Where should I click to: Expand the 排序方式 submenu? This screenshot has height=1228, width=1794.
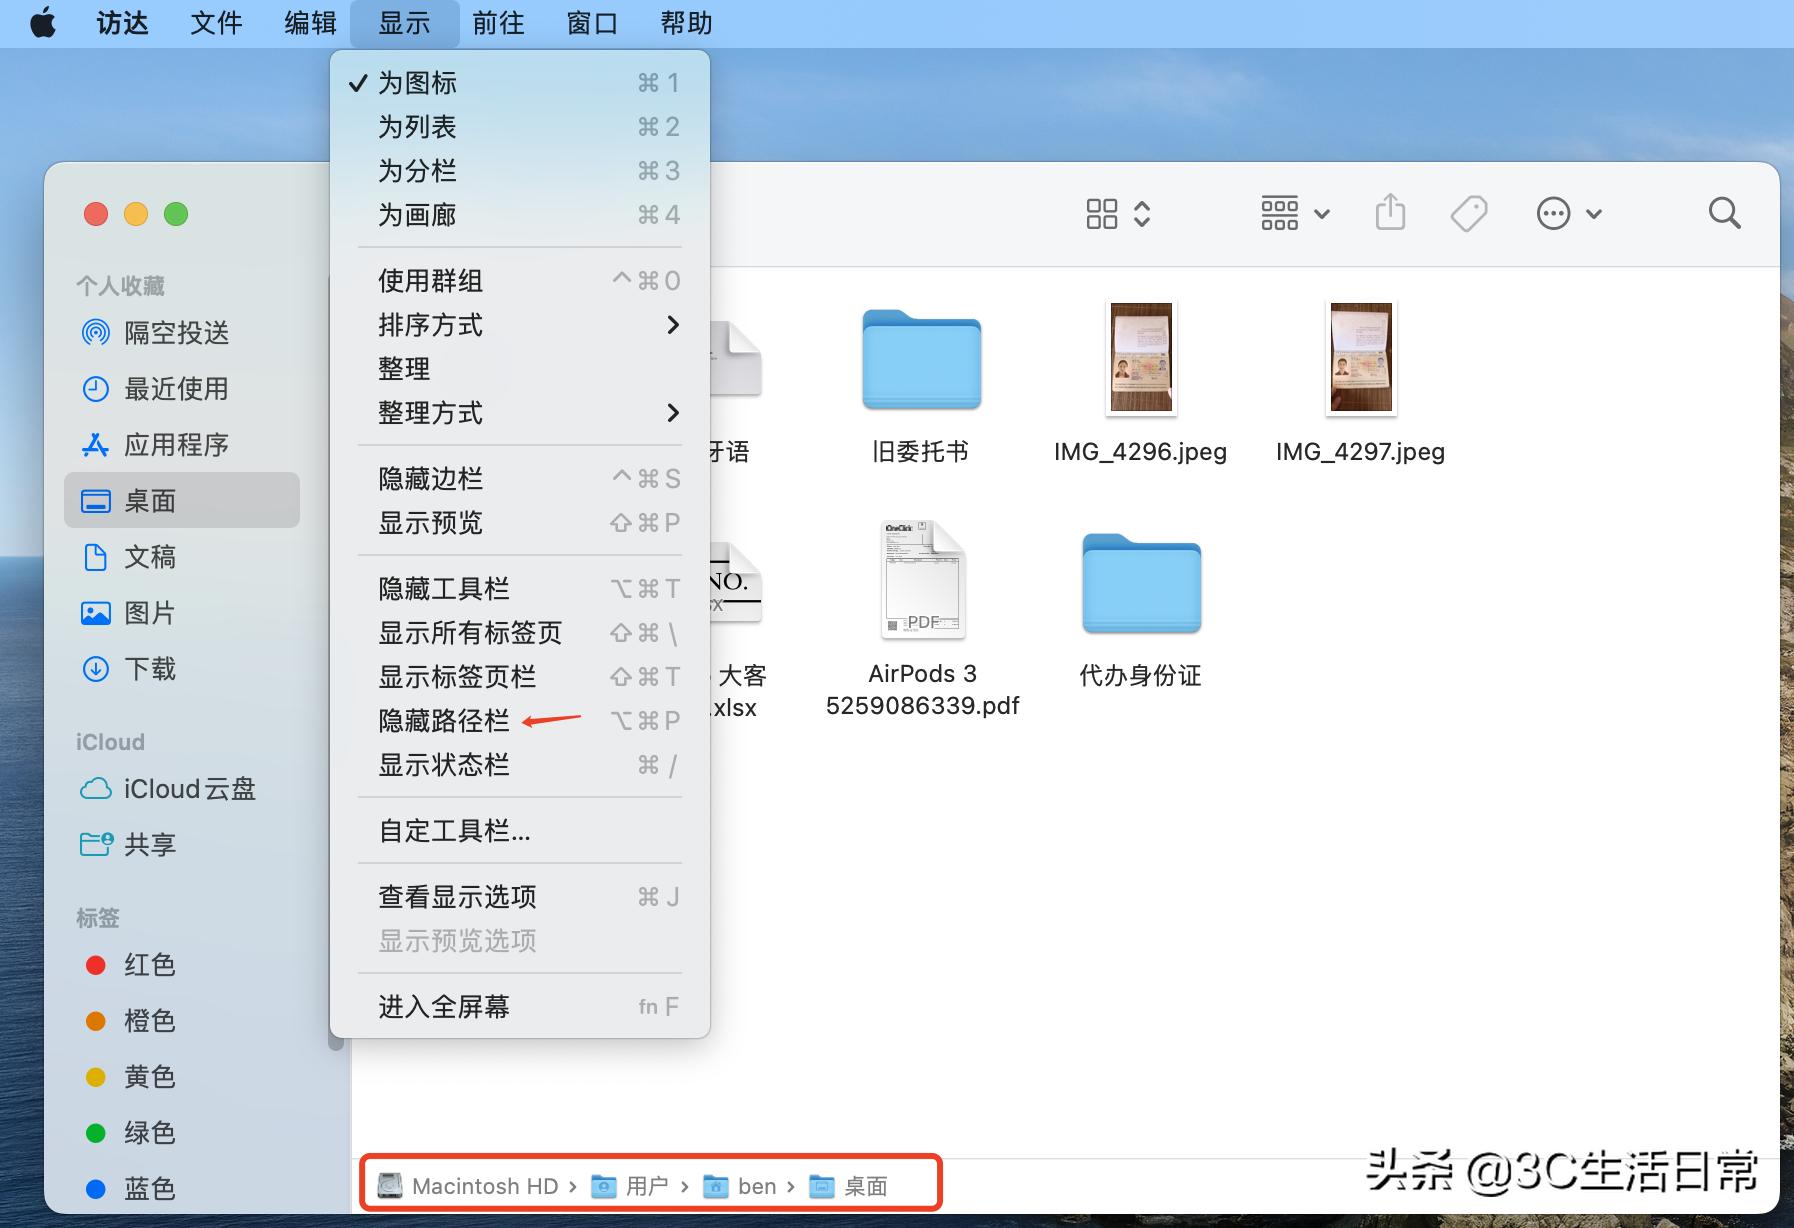[431, 325]
